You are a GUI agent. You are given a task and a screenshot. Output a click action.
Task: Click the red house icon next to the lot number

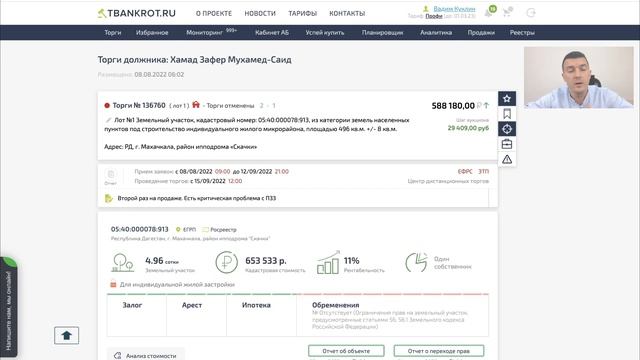click(x=196, y=105)
